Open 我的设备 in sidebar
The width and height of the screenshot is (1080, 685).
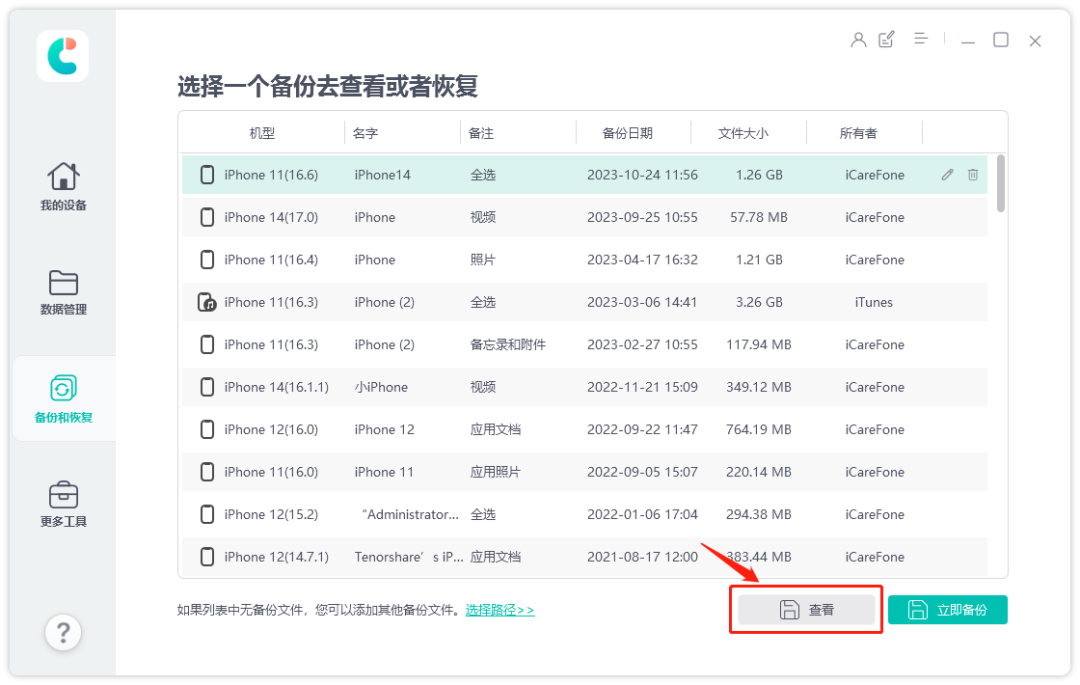pyautogui.click(x=63, y=187)
